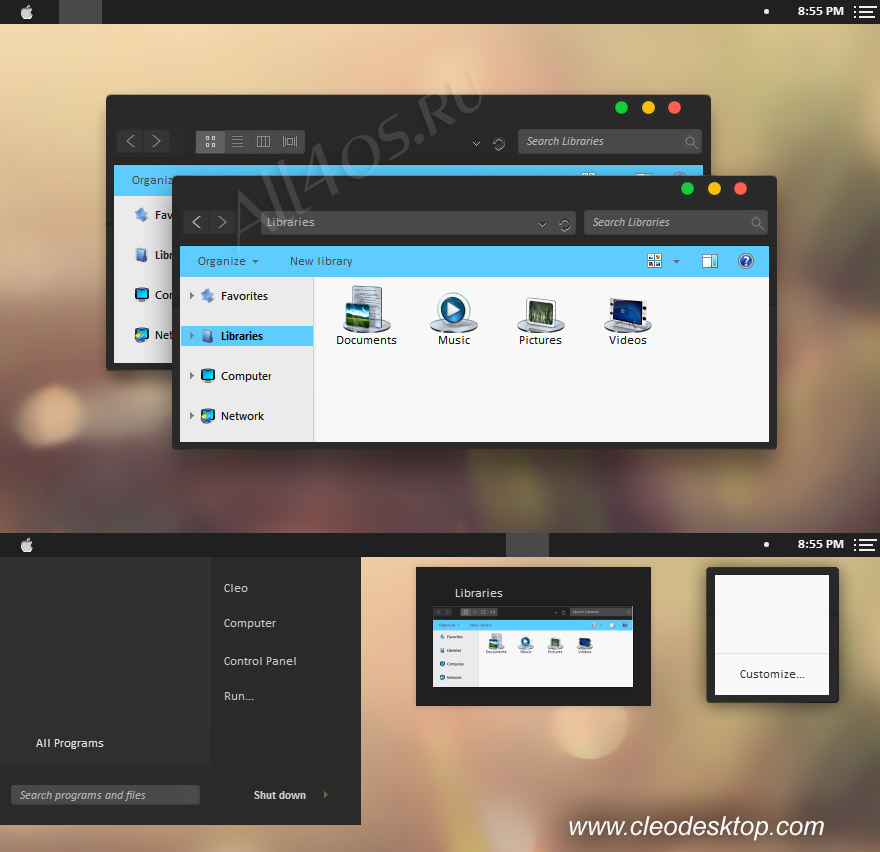Go back in the rear window
Screen dimensions: 880x852
pyautogui.click(x=130, y=141)
